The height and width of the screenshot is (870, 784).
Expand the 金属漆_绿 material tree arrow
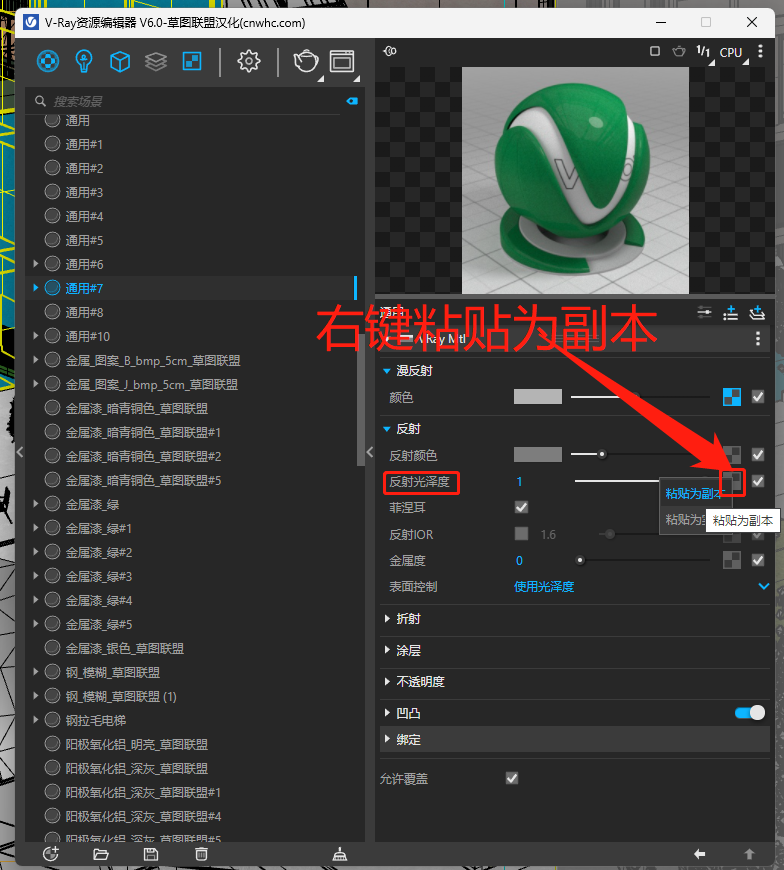(36, 504)
